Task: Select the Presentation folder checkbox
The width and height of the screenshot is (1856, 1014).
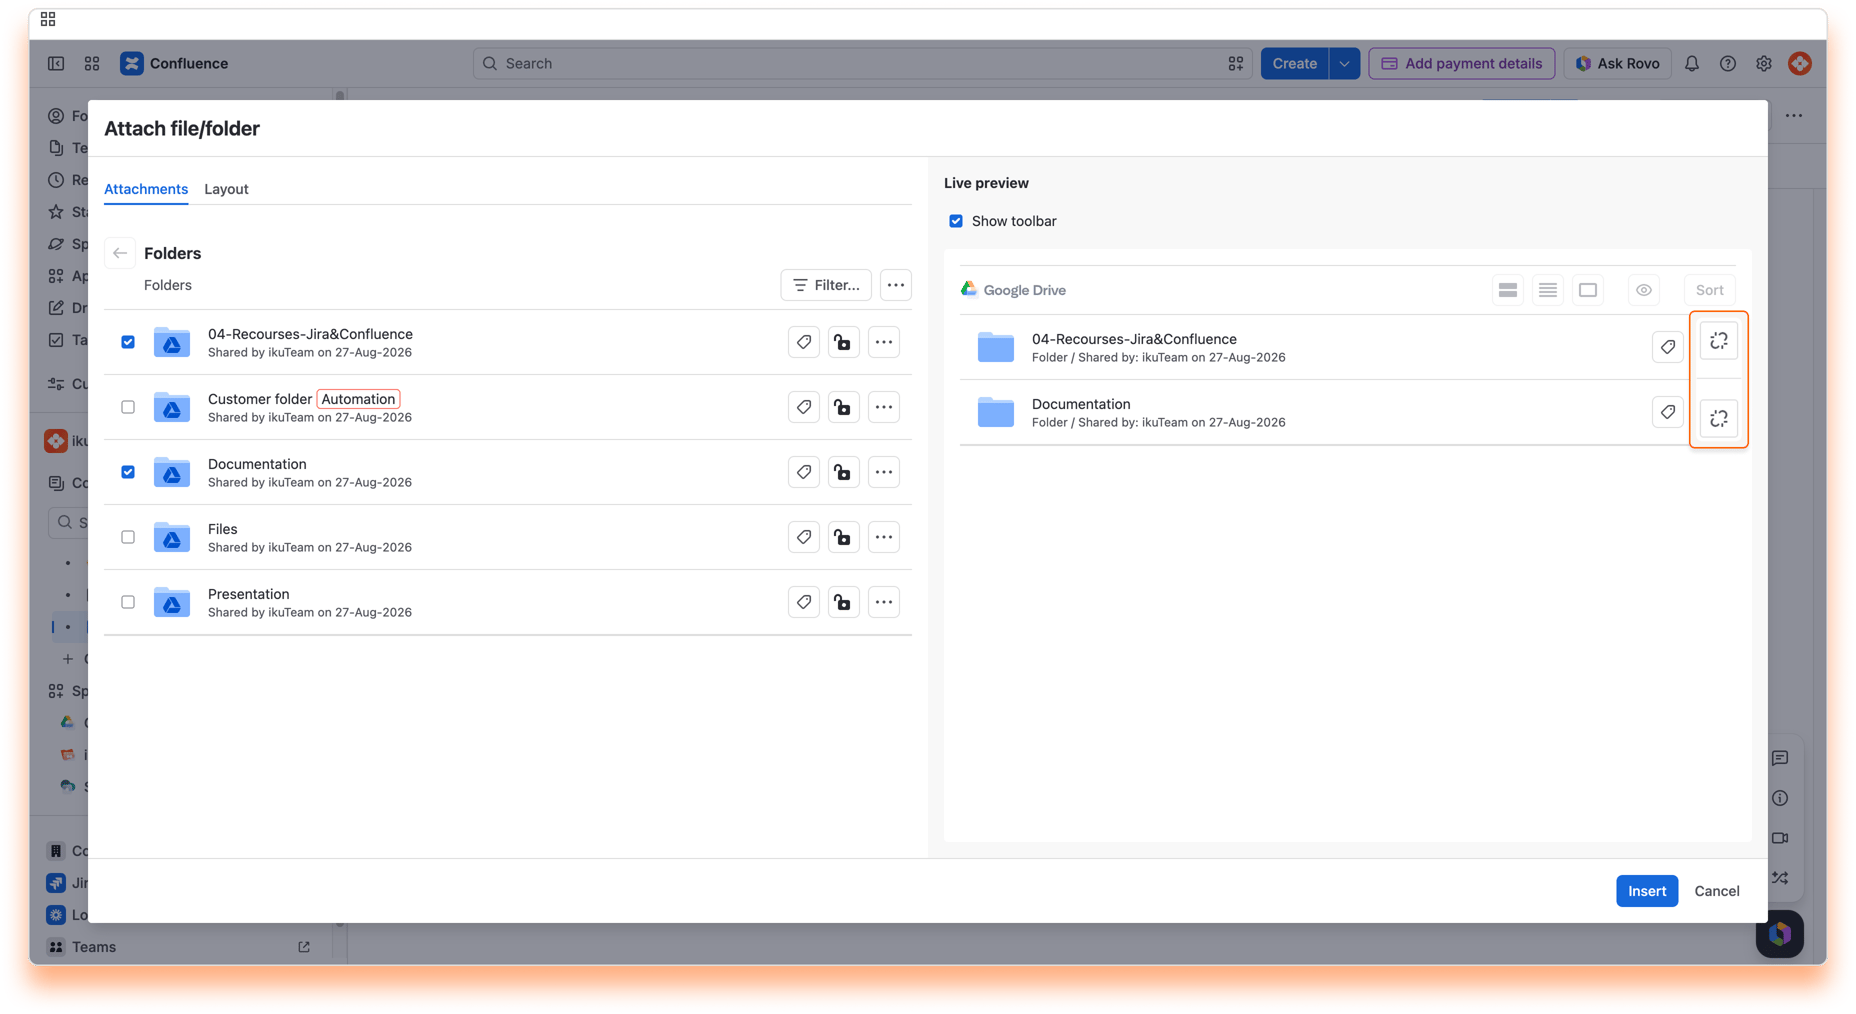Action: (128, 602)
